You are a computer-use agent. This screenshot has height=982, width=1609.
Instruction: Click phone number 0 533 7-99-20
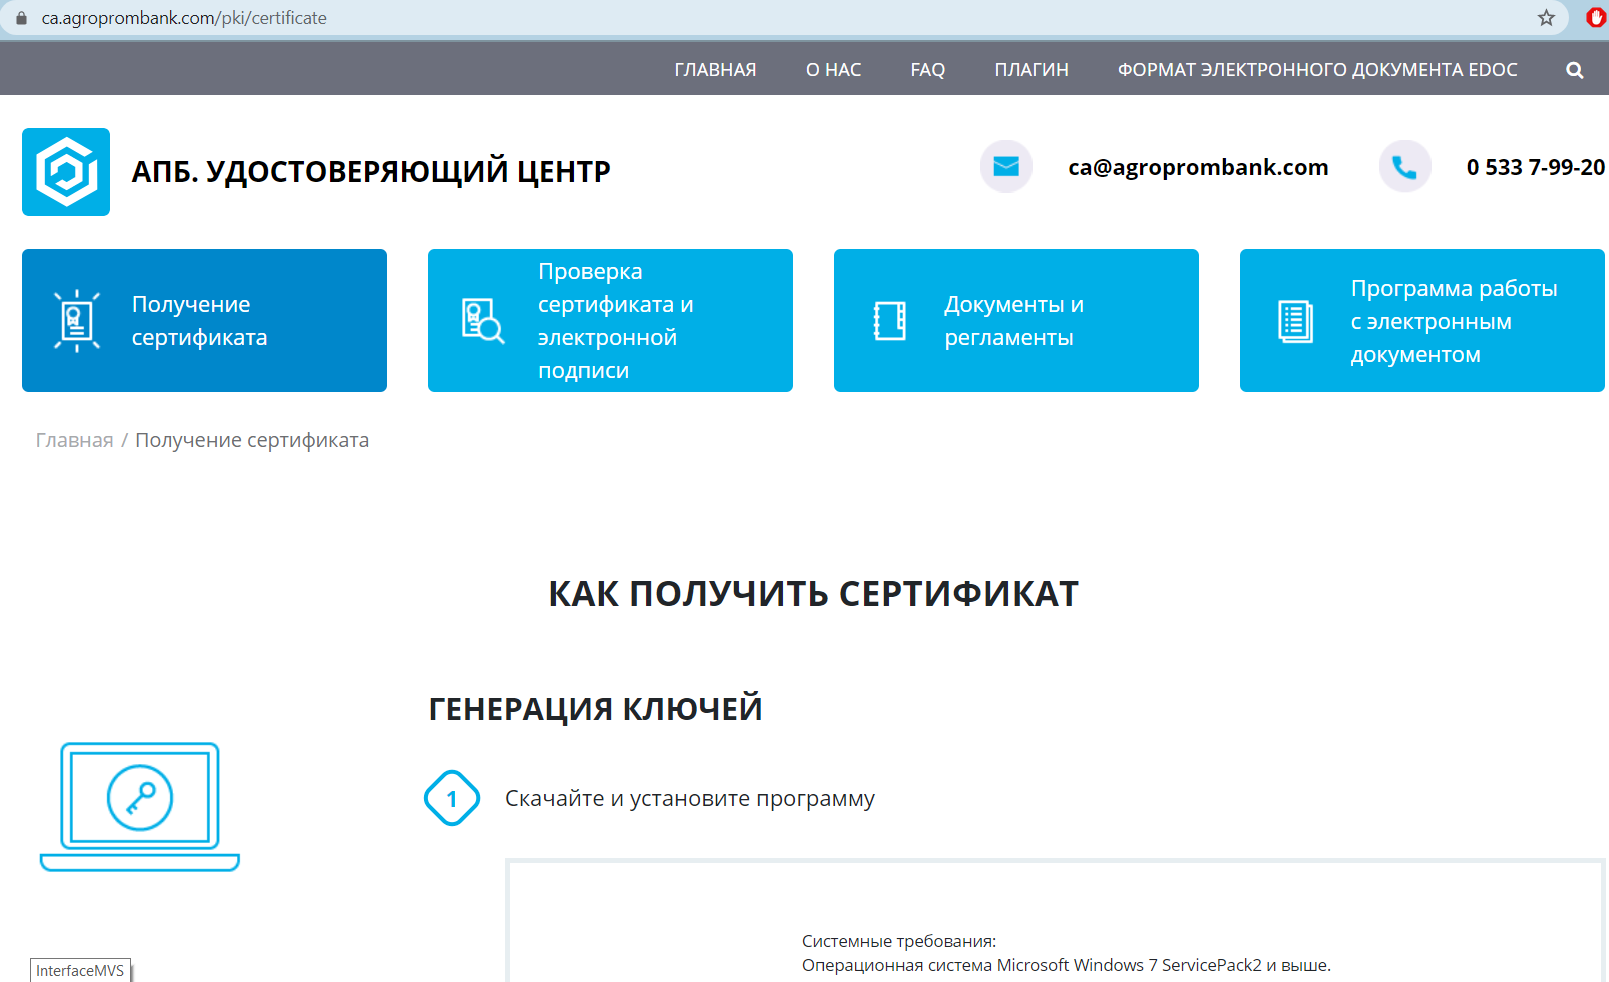[x=1535, y=167]
